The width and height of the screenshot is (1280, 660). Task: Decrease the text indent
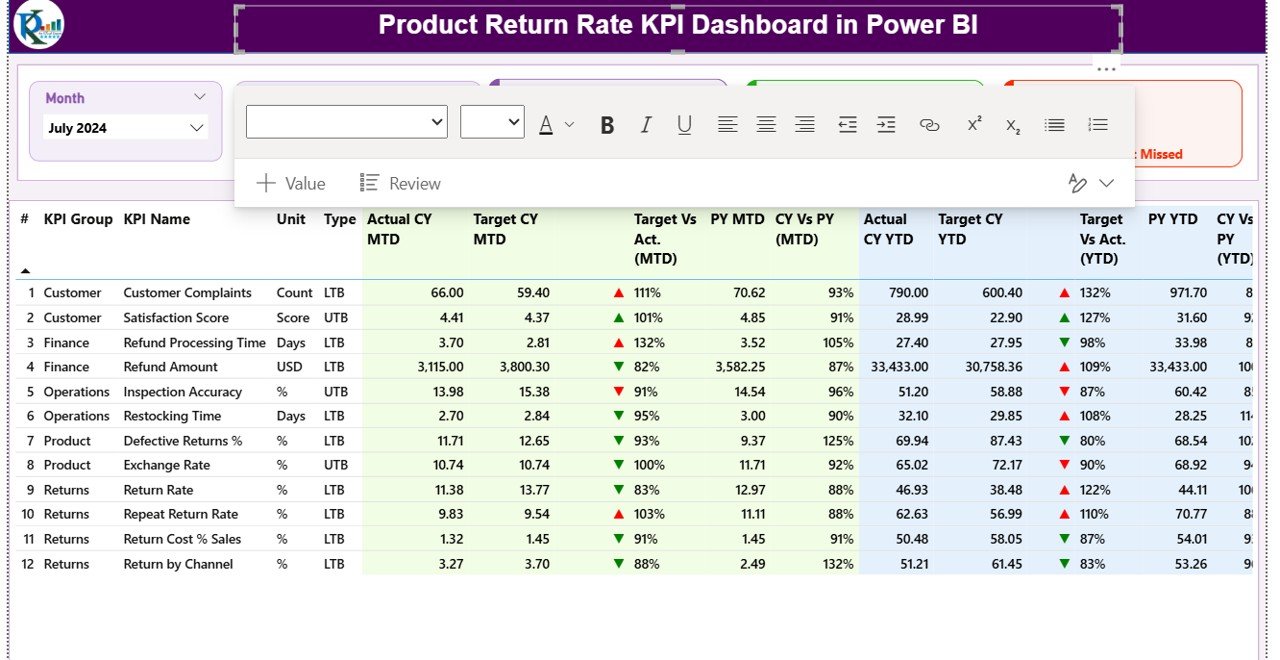coord(846,124)
